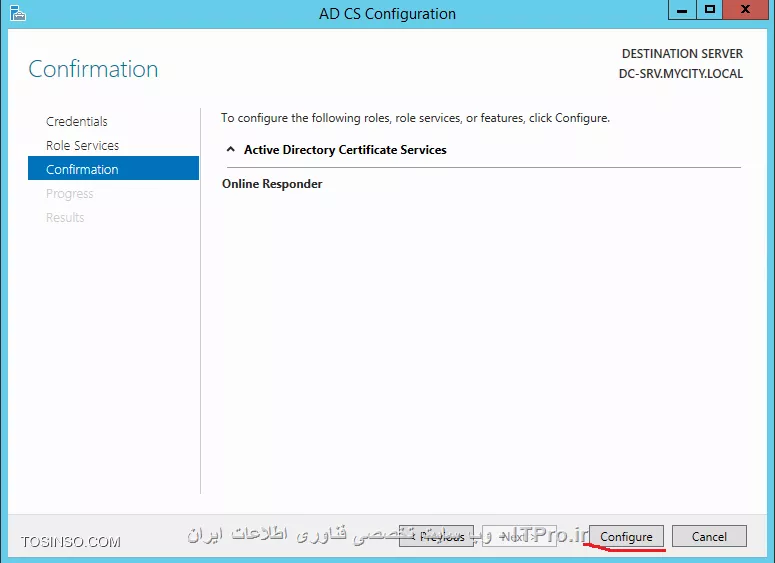This screenshot has width=775, height=563.
Task: Open the Credentials step
Action: [x=77, y=122]
